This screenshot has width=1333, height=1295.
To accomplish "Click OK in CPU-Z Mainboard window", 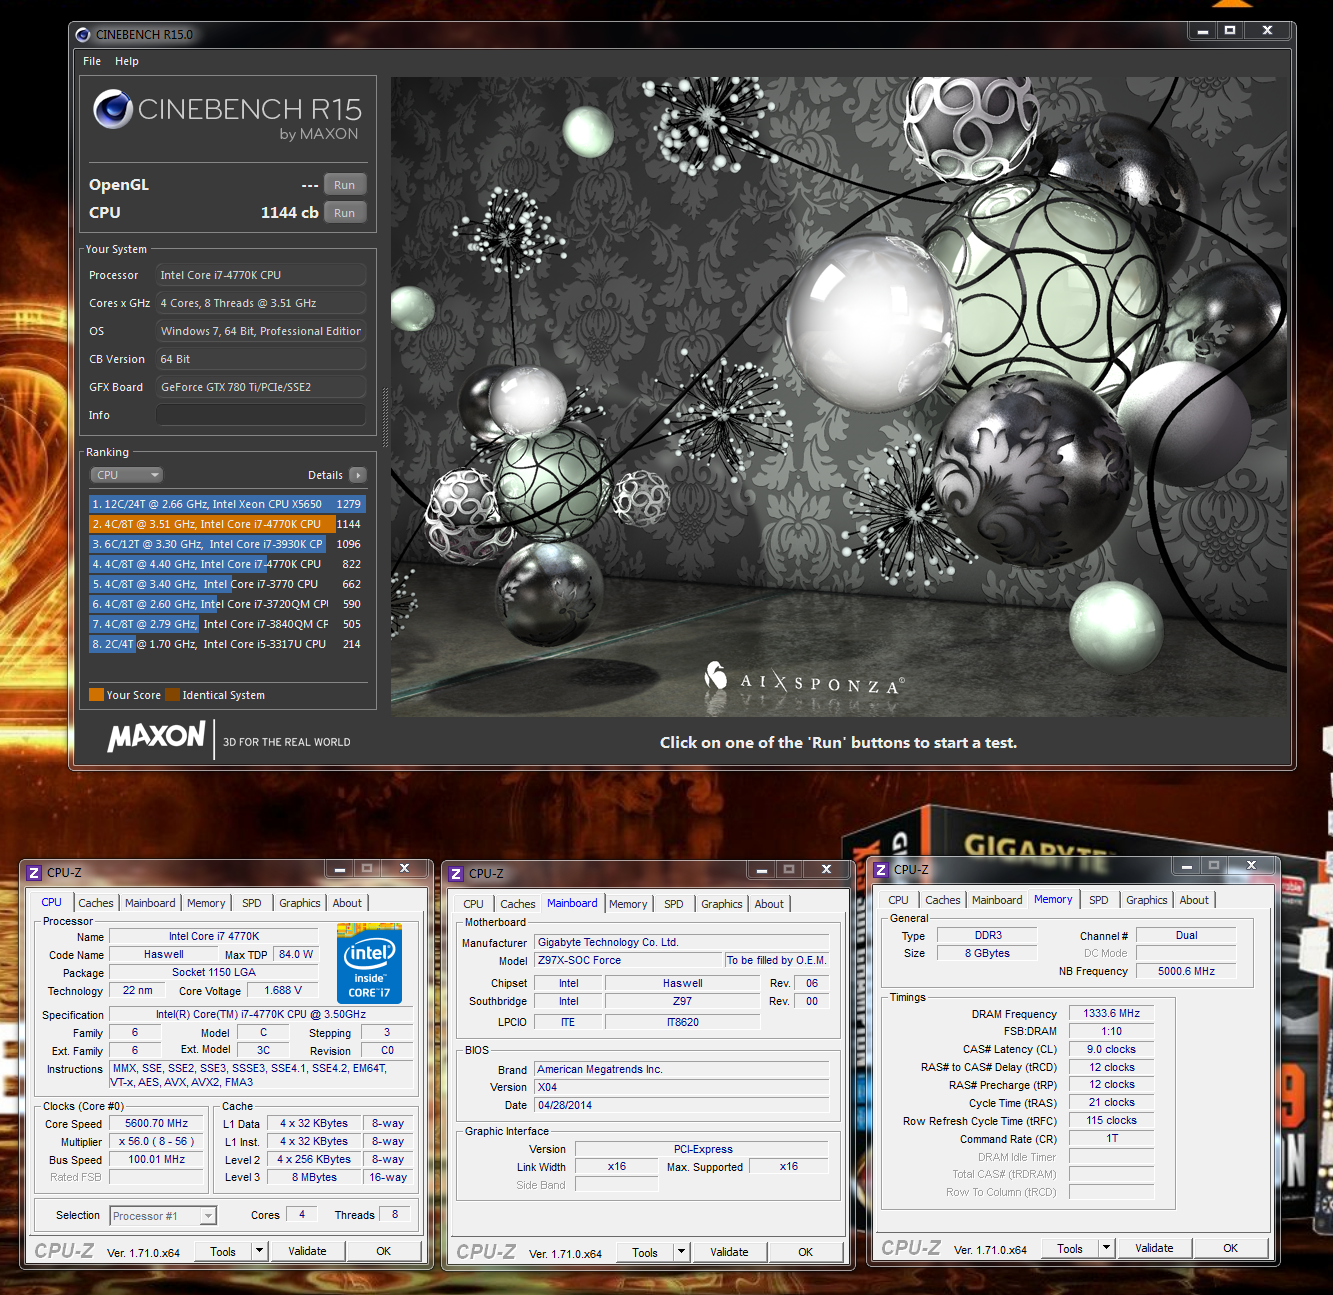I will tap(806, 1252).
